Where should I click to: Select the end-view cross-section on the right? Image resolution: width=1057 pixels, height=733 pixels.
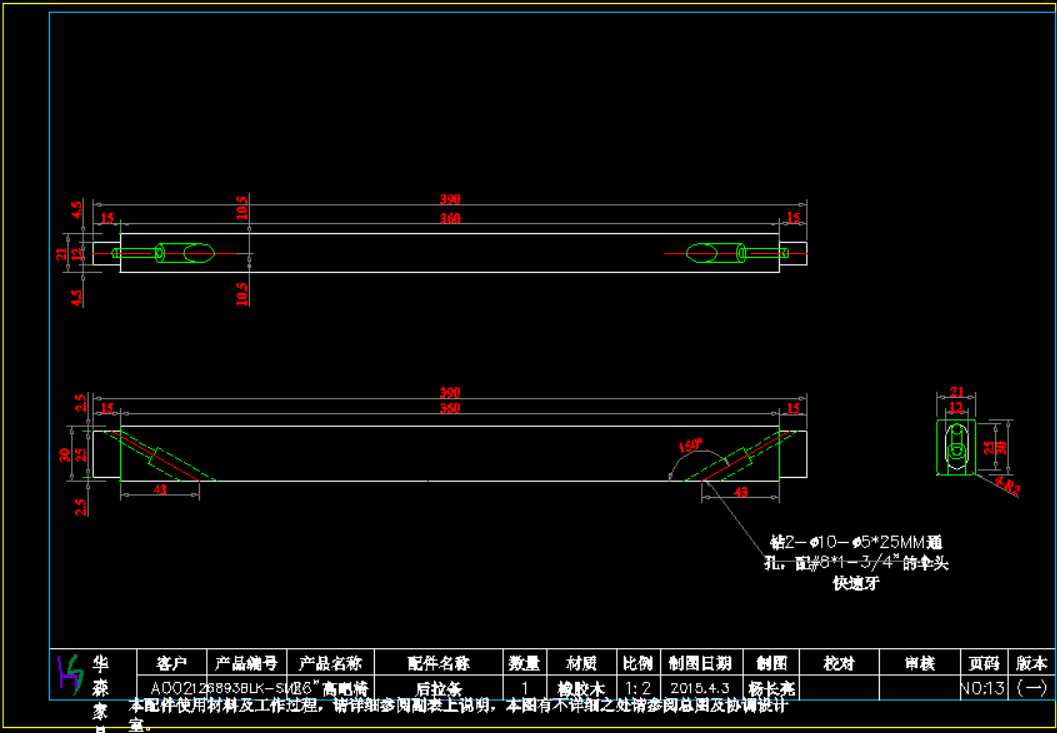pyautogui.click(x=957, y=448)
